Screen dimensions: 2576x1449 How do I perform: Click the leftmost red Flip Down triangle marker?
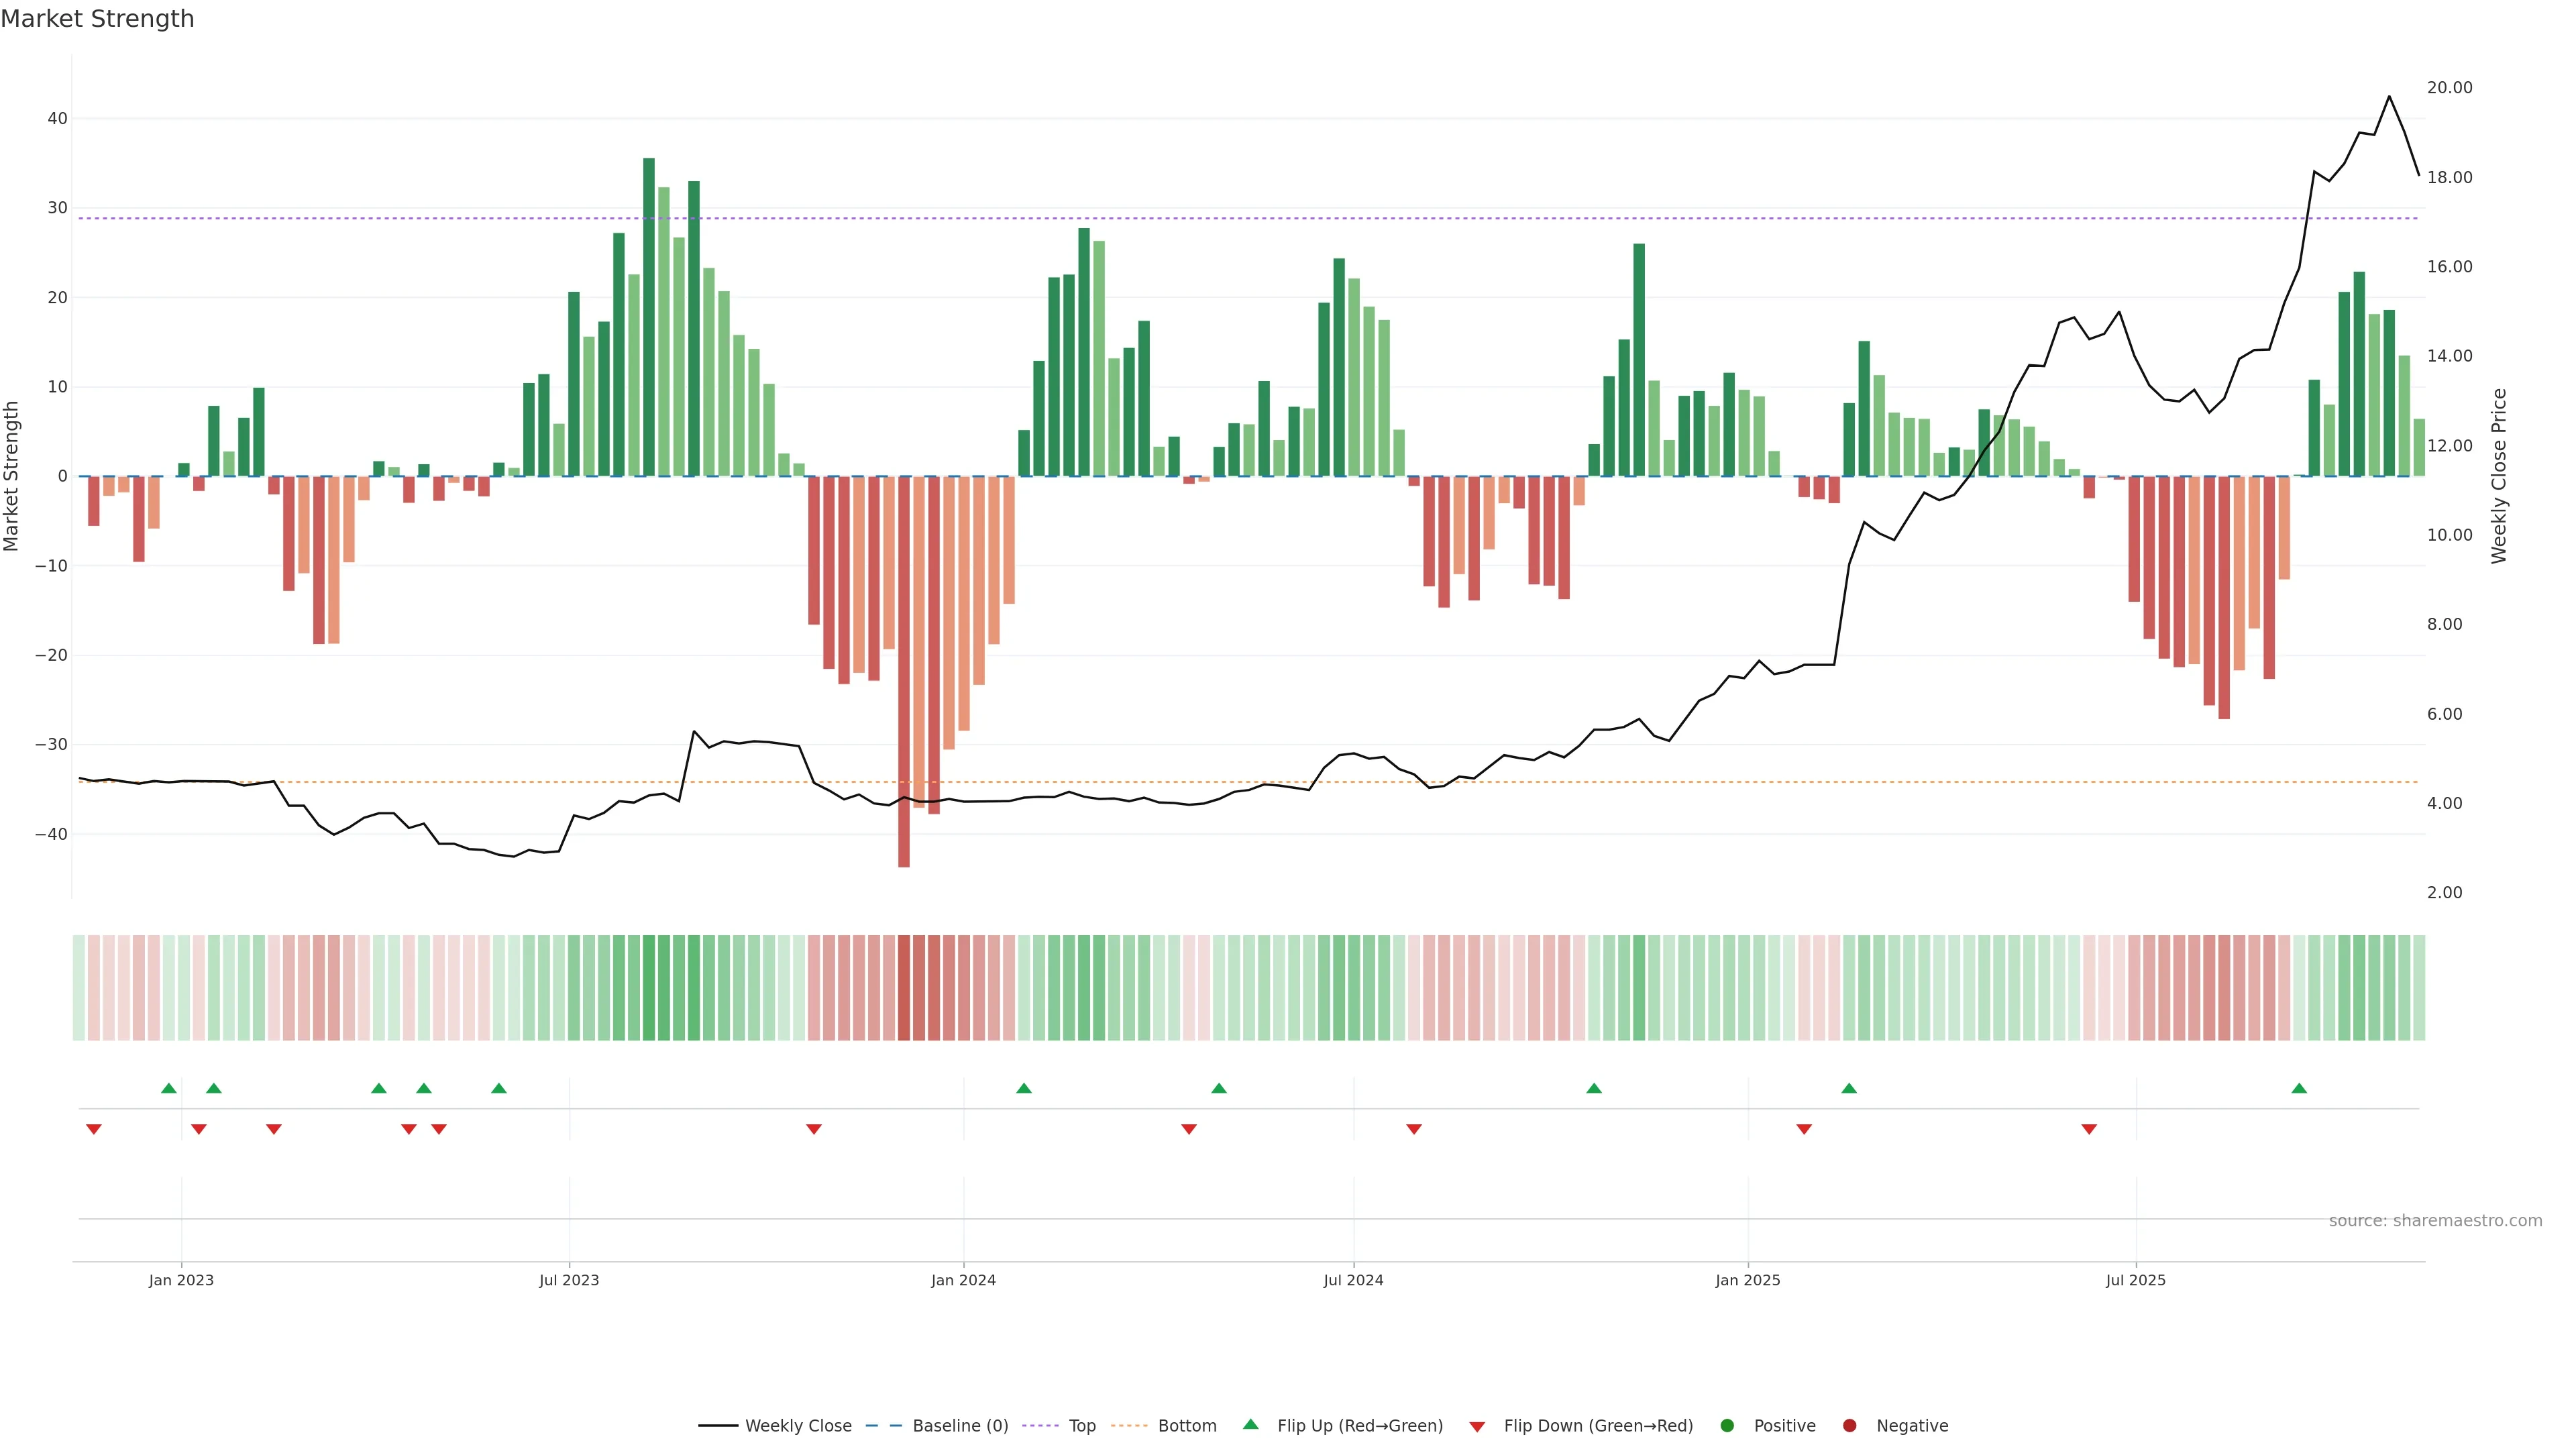[94, 1129]
